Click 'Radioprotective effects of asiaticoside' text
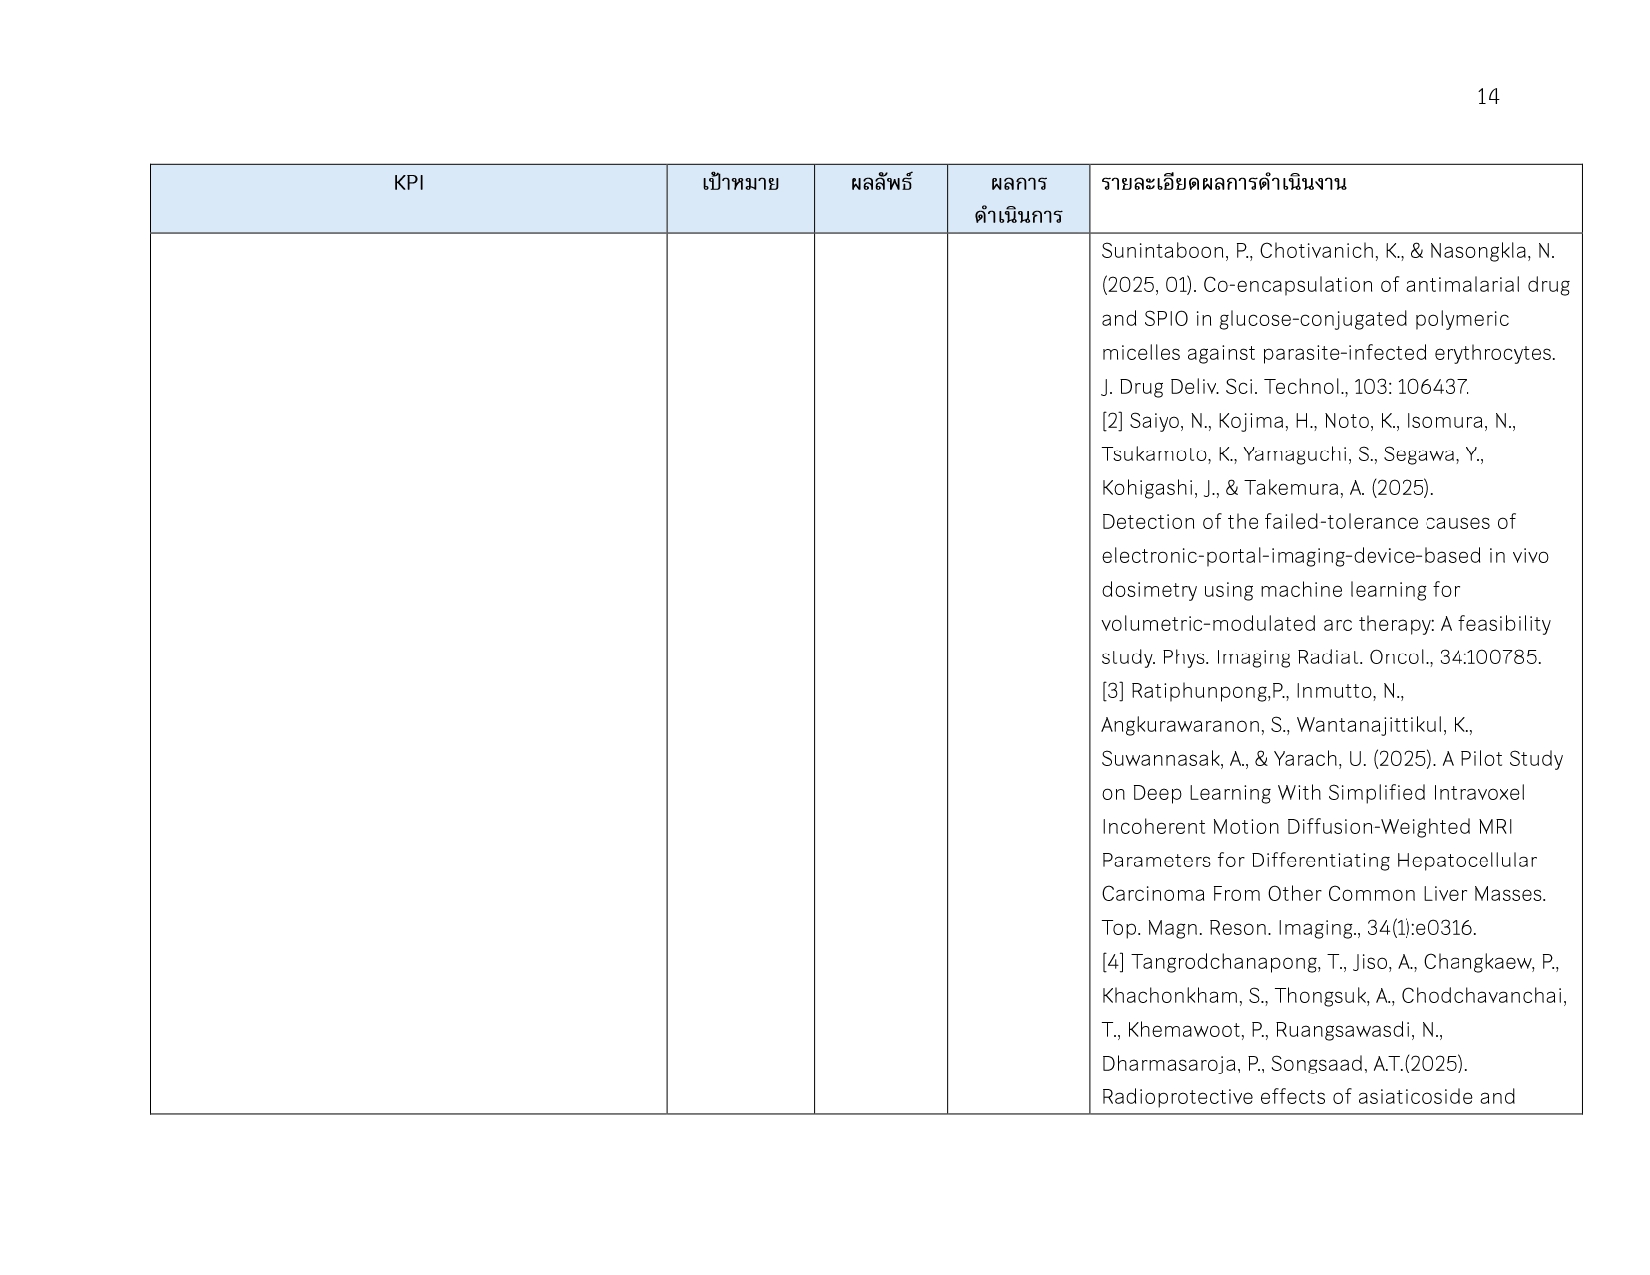Image resolution: width=1650 pixels, height=1275 pixels. [x=1308, y=1097]
